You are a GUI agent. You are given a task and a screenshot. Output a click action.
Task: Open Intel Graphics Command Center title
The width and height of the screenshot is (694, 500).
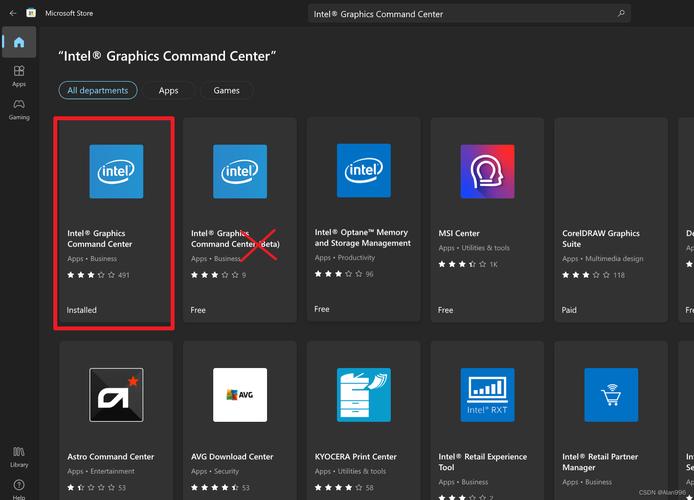point(100,238)
